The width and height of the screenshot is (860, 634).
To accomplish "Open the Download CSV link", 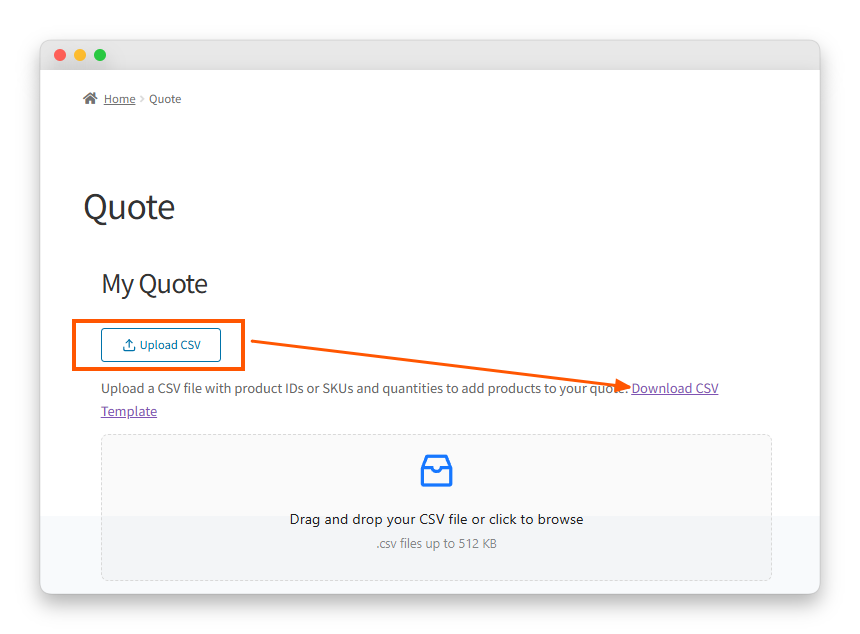I will pyautogui.click(x=674, y=388).
